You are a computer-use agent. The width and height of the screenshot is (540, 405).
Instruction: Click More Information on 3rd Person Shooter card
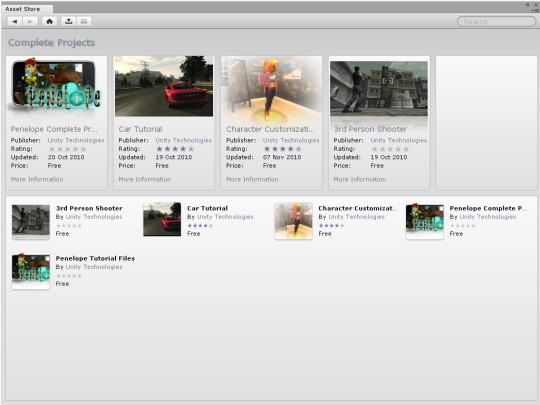pos(360,179)
